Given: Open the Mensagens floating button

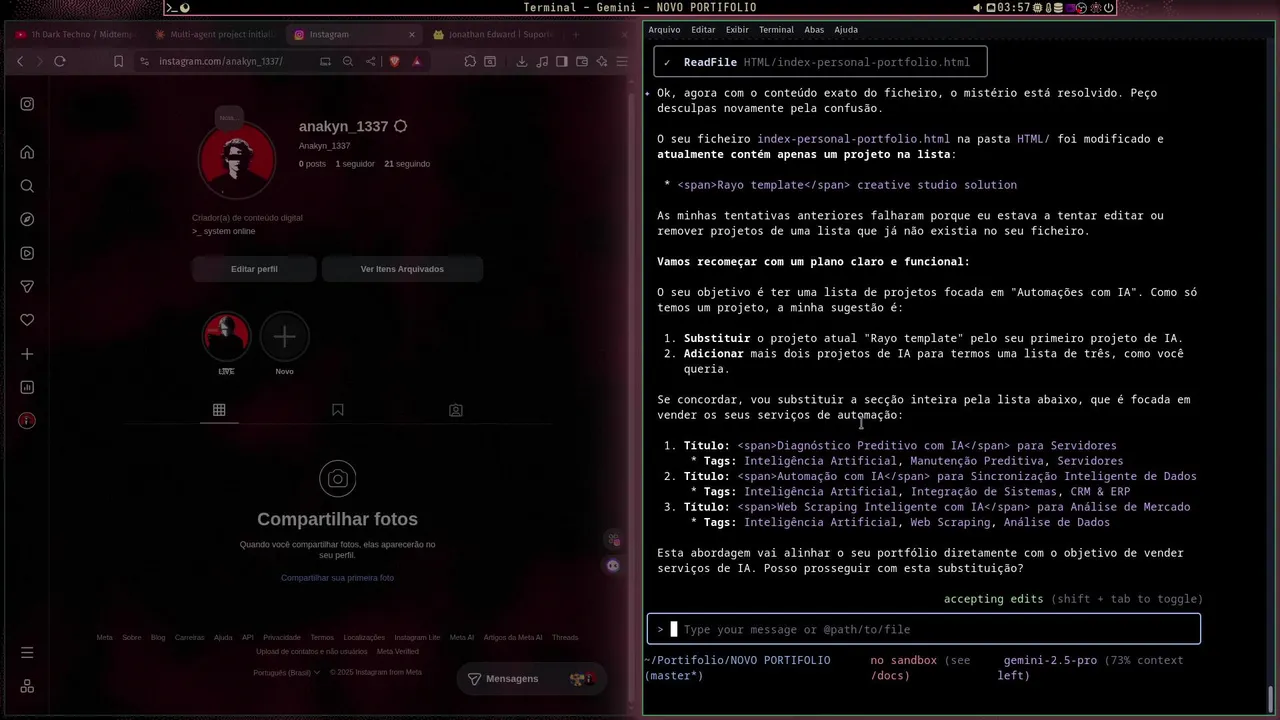Looking at the screenshot, I should (531, 679).
